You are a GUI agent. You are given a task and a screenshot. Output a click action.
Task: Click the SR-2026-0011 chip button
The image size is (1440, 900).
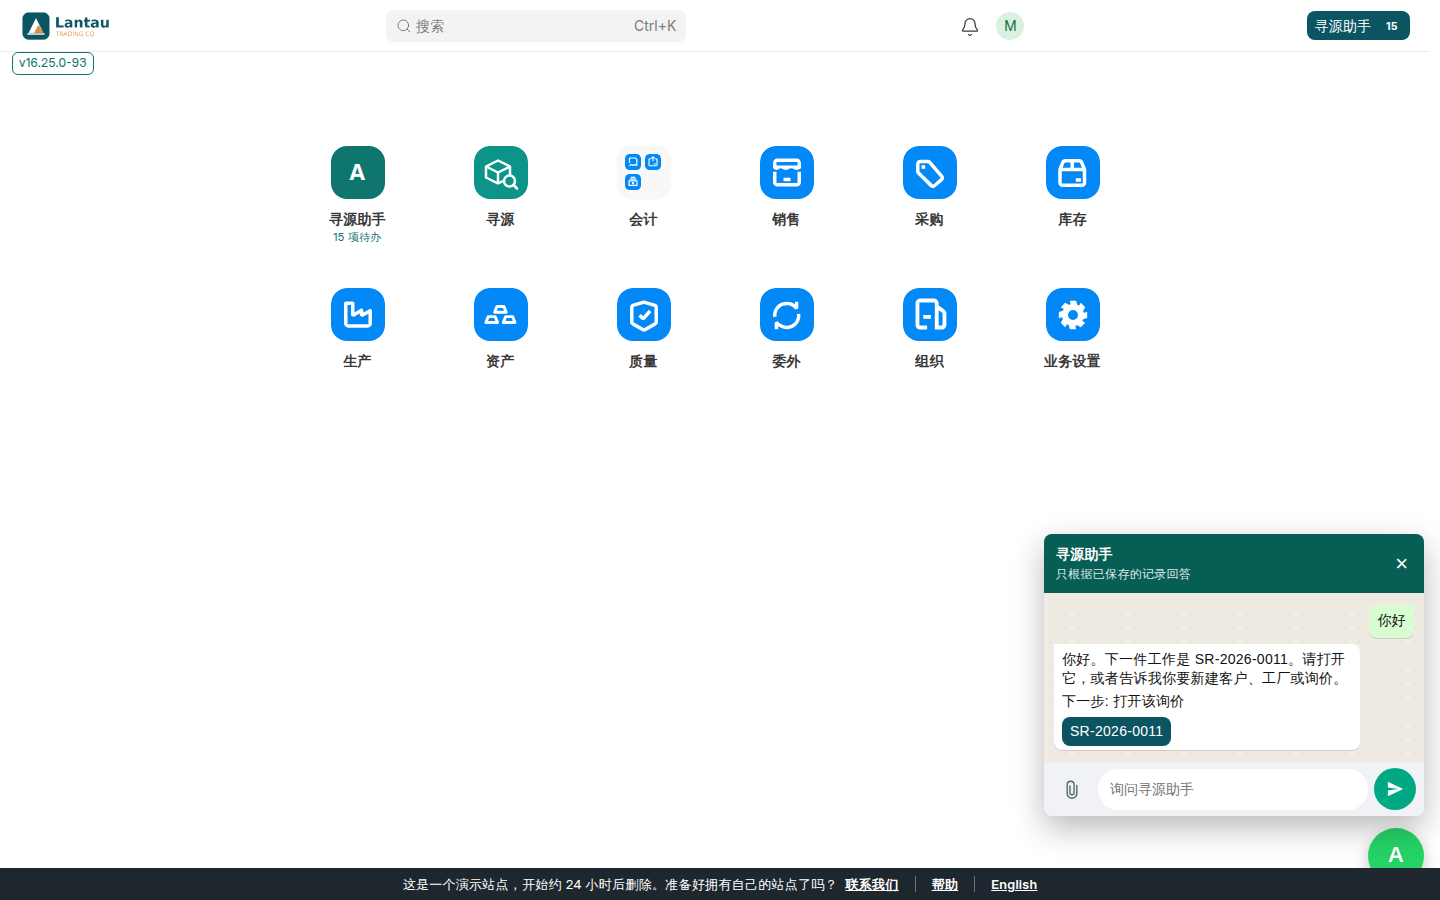pyautogui.click(x=1116, y=731)
